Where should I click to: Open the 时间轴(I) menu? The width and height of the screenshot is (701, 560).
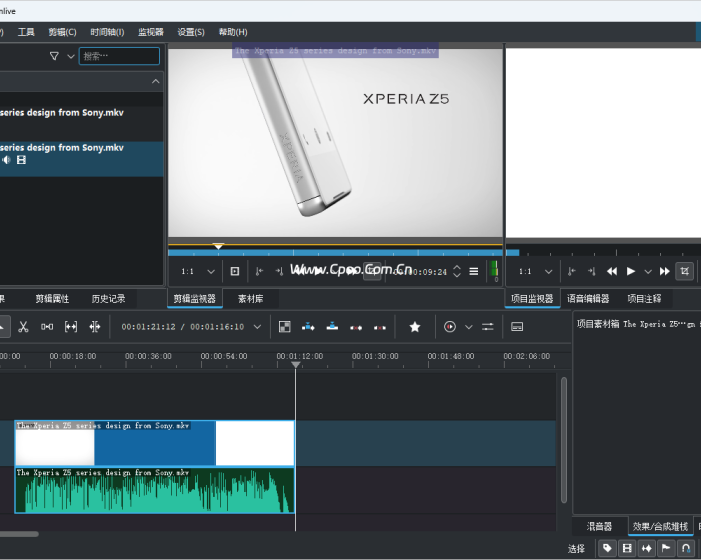[x=107, y=32]
